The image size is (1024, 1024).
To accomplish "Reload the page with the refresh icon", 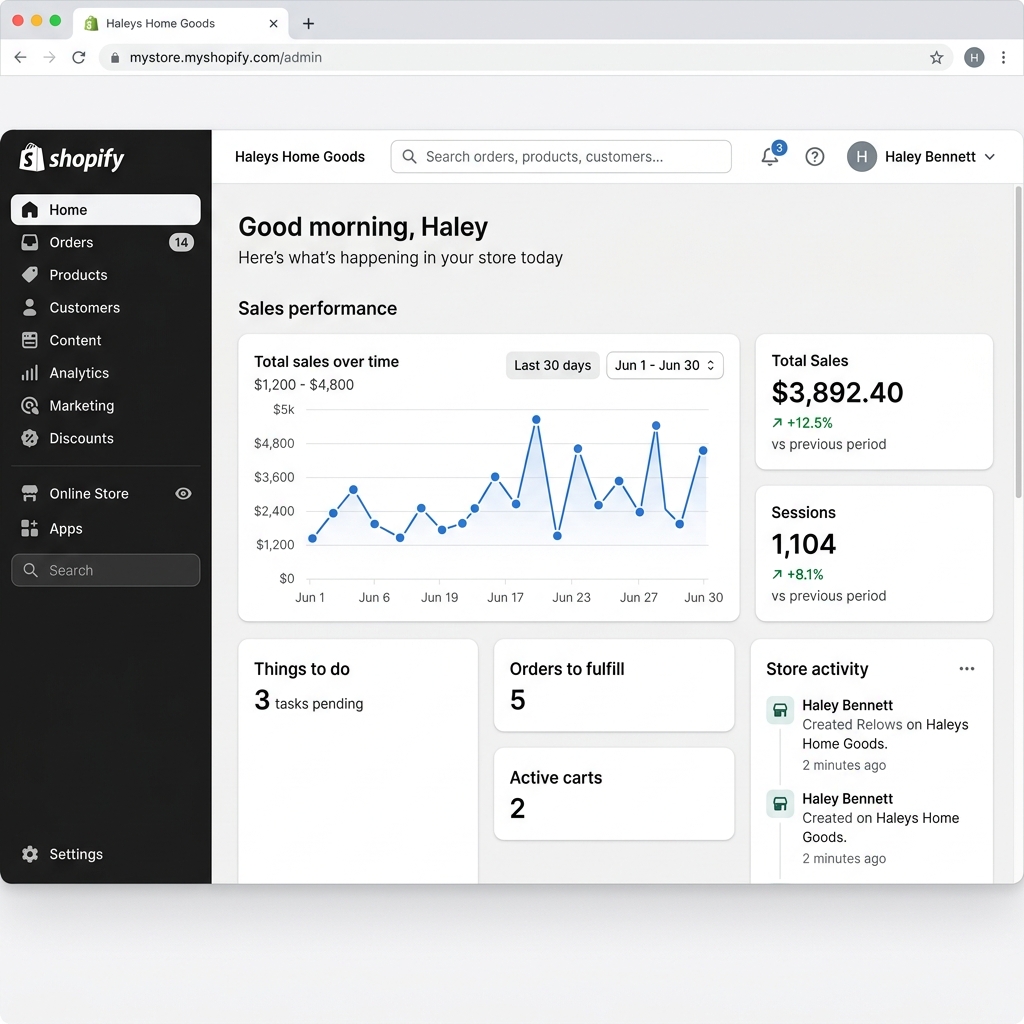I will point(79,57).
